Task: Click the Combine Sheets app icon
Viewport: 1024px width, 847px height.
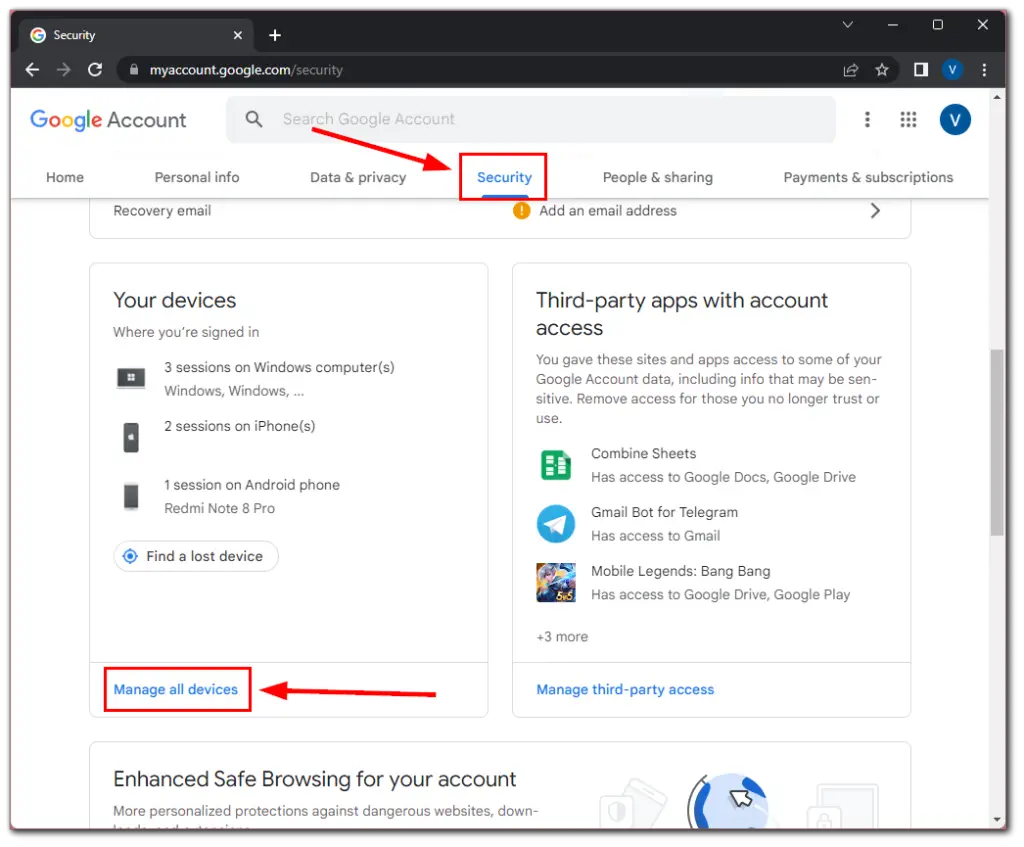Action: (x=556, y=465)
